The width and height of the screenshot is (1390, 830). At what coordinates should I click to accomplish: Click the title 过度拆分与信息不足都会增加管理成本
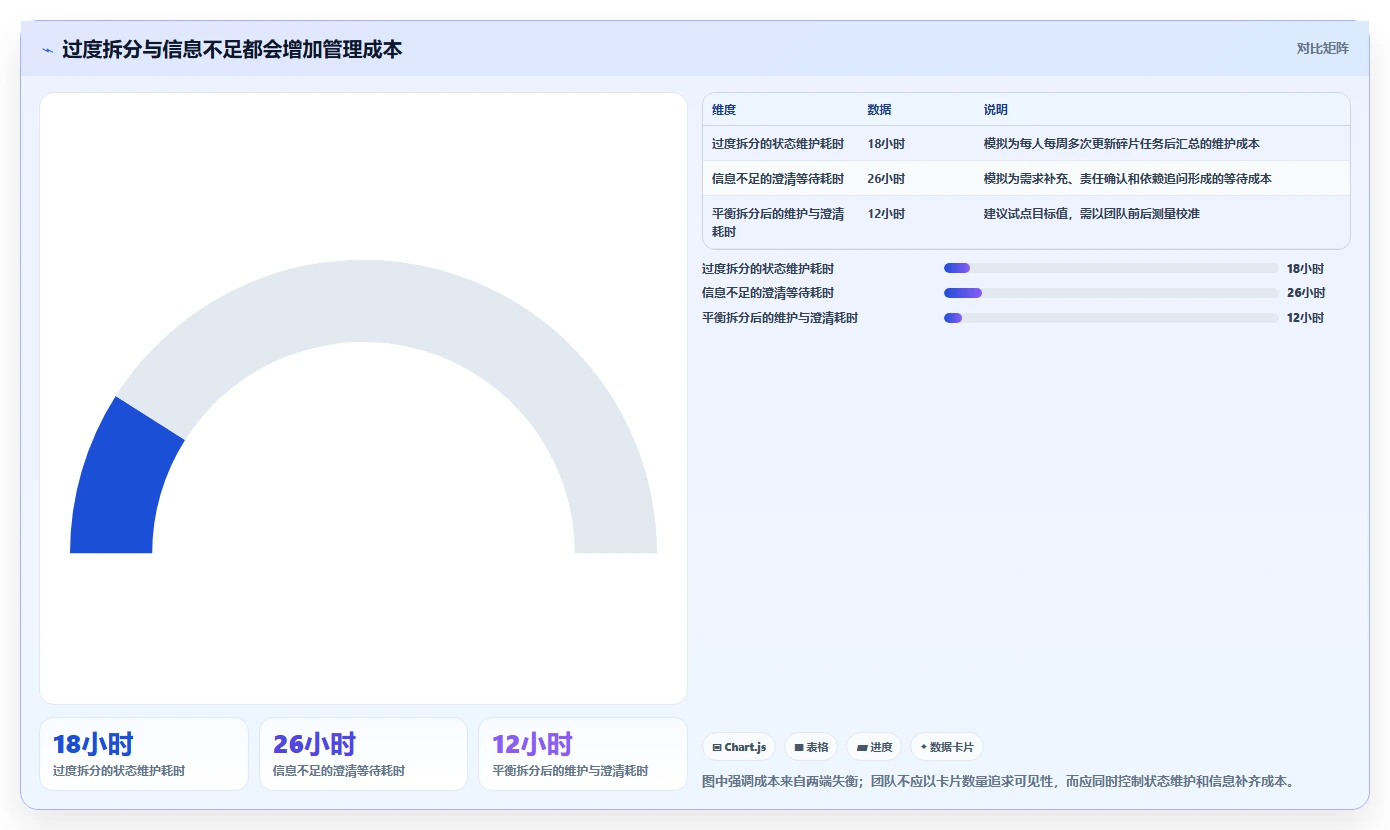tap(232, 49)
